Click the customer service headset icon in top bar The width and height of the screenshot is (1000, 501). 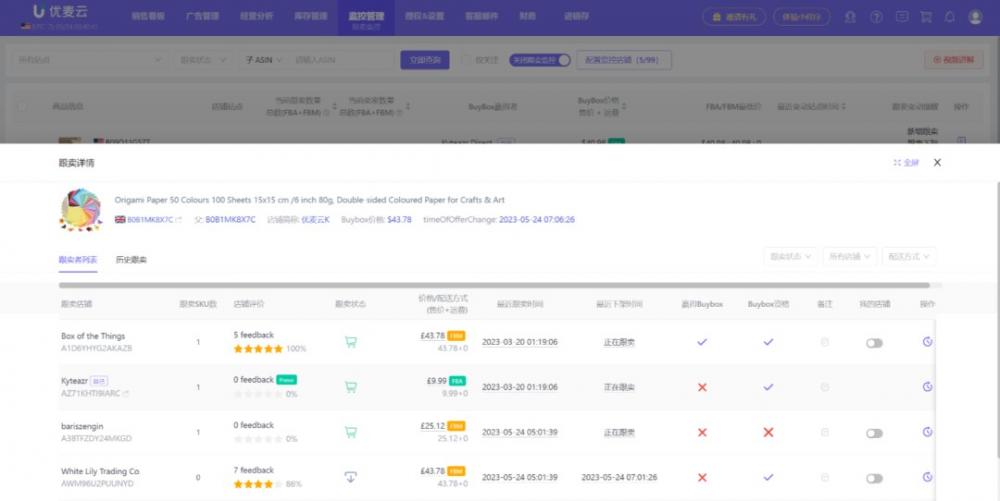pos(850,17)
